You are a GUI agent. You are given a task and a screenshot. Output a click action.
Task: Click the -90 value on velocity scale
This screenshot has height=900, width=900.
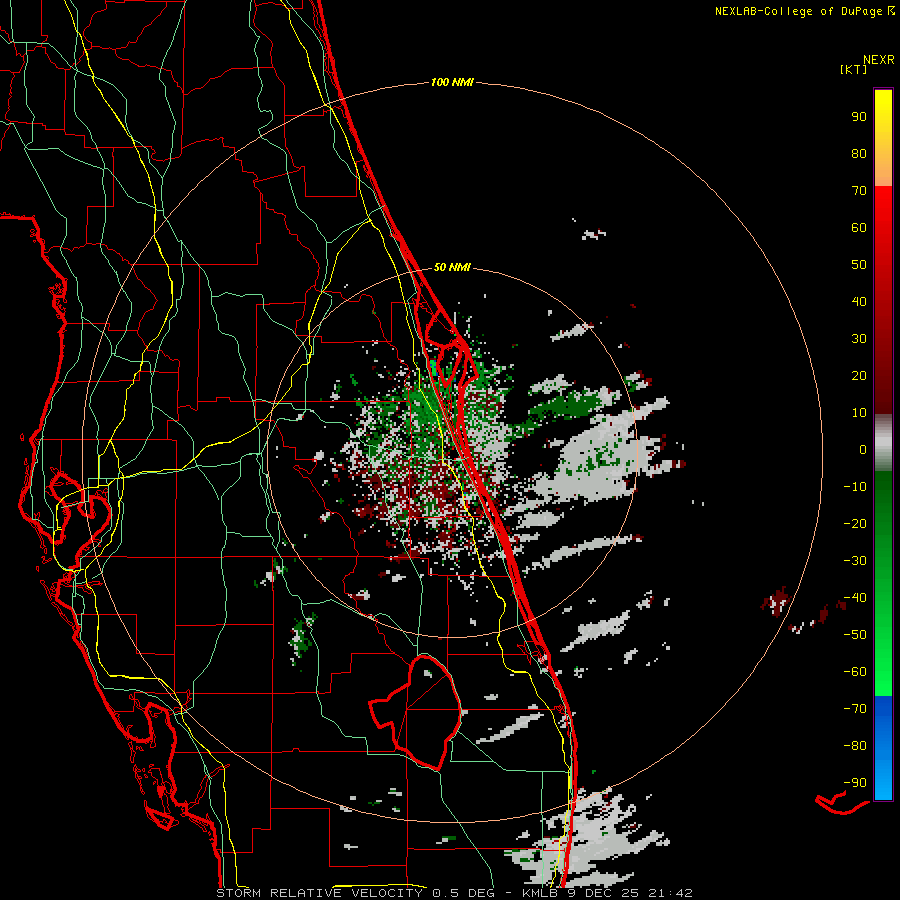855,782
